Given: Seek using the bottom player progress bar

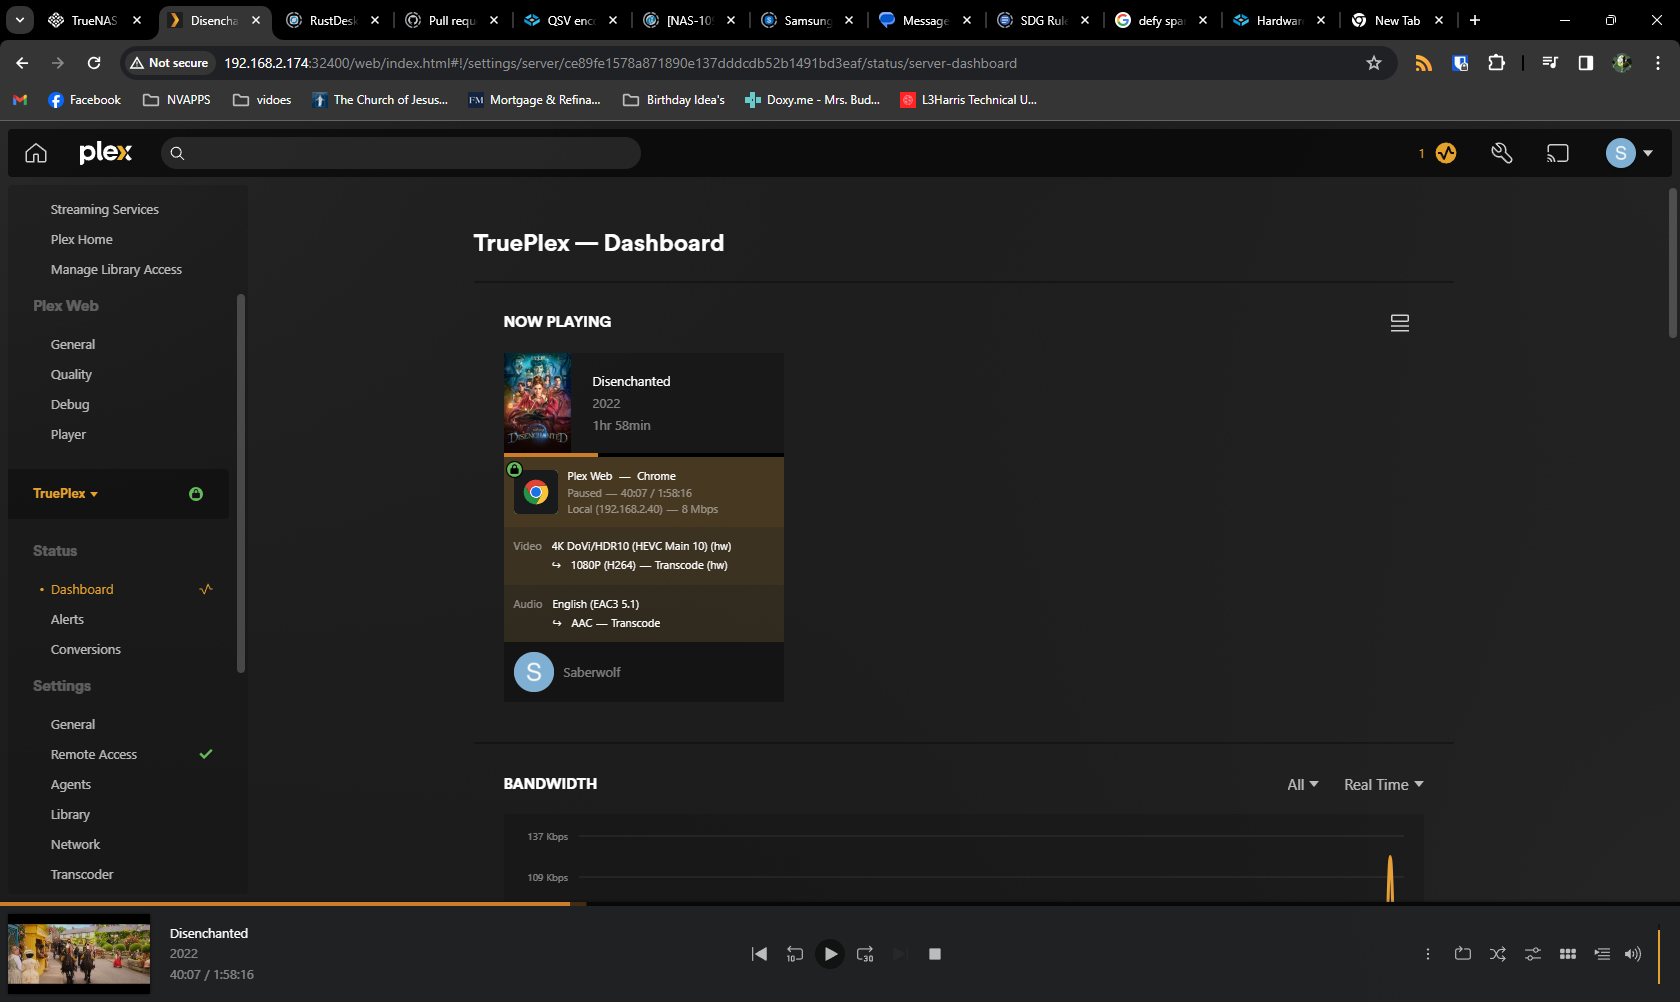Looking at the screenshot, I should click(x=840, y=904).
